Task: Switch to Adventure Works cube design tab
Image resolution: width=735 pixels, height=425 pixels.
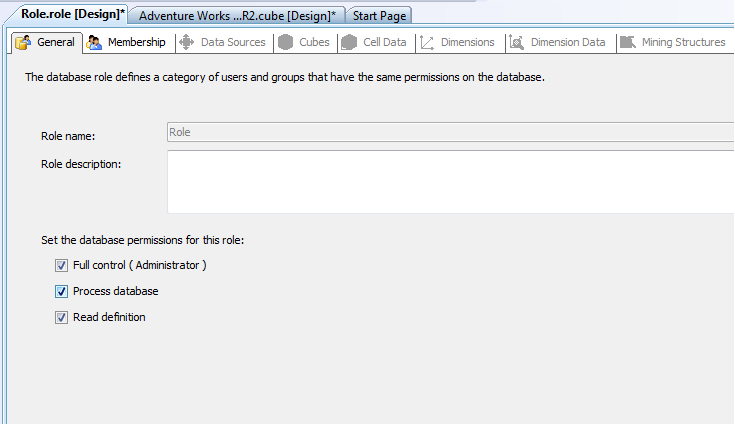Action: [x=237, y=15]
